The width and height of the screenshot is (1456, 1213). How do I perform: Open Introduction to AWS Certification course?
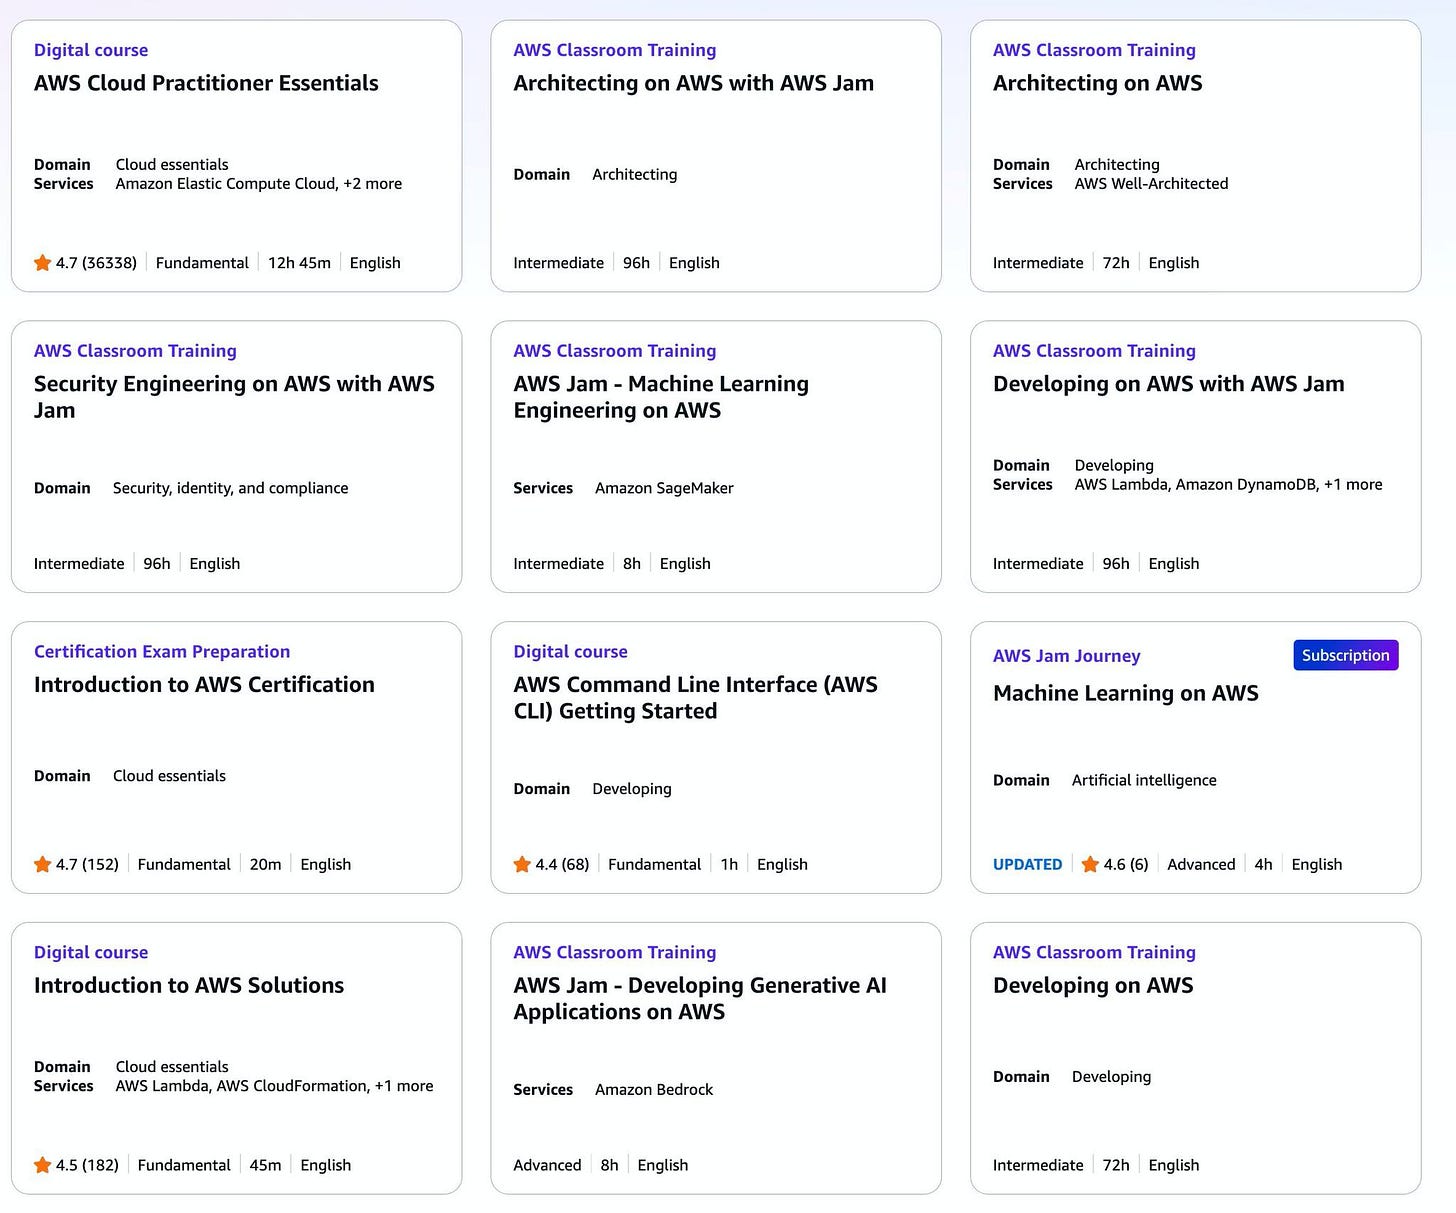(204, 685)
